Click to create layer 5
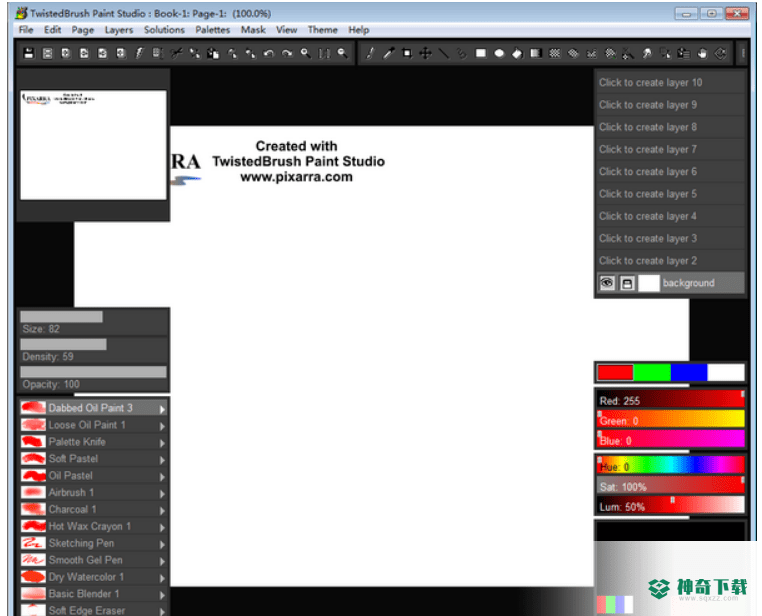The height and width of the screenshot is (616, 762). click(x=670, y=194)
